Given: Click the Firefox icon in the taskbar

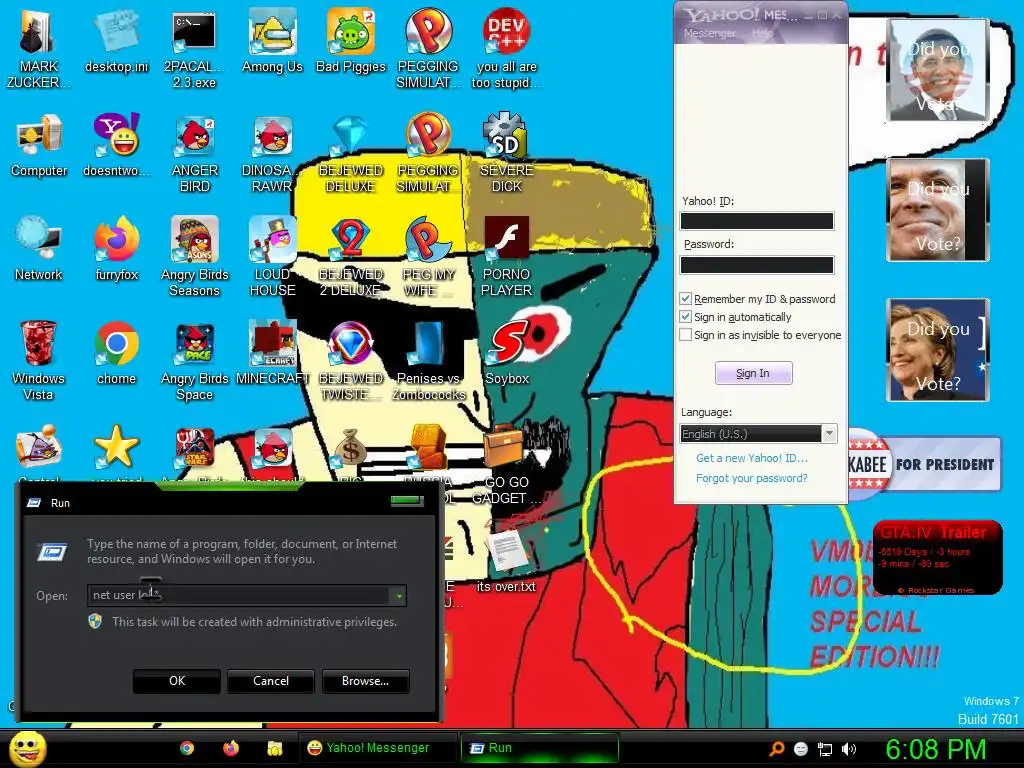Looking at the screenshot, I should click(231, 748).
